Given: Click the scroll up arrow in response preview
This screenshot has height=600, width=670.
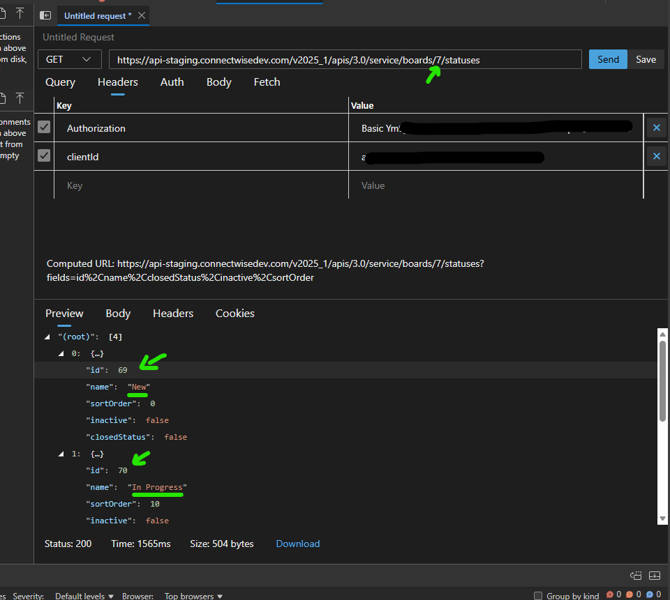Looking at the screenshot, I should [x=662, y=334].
